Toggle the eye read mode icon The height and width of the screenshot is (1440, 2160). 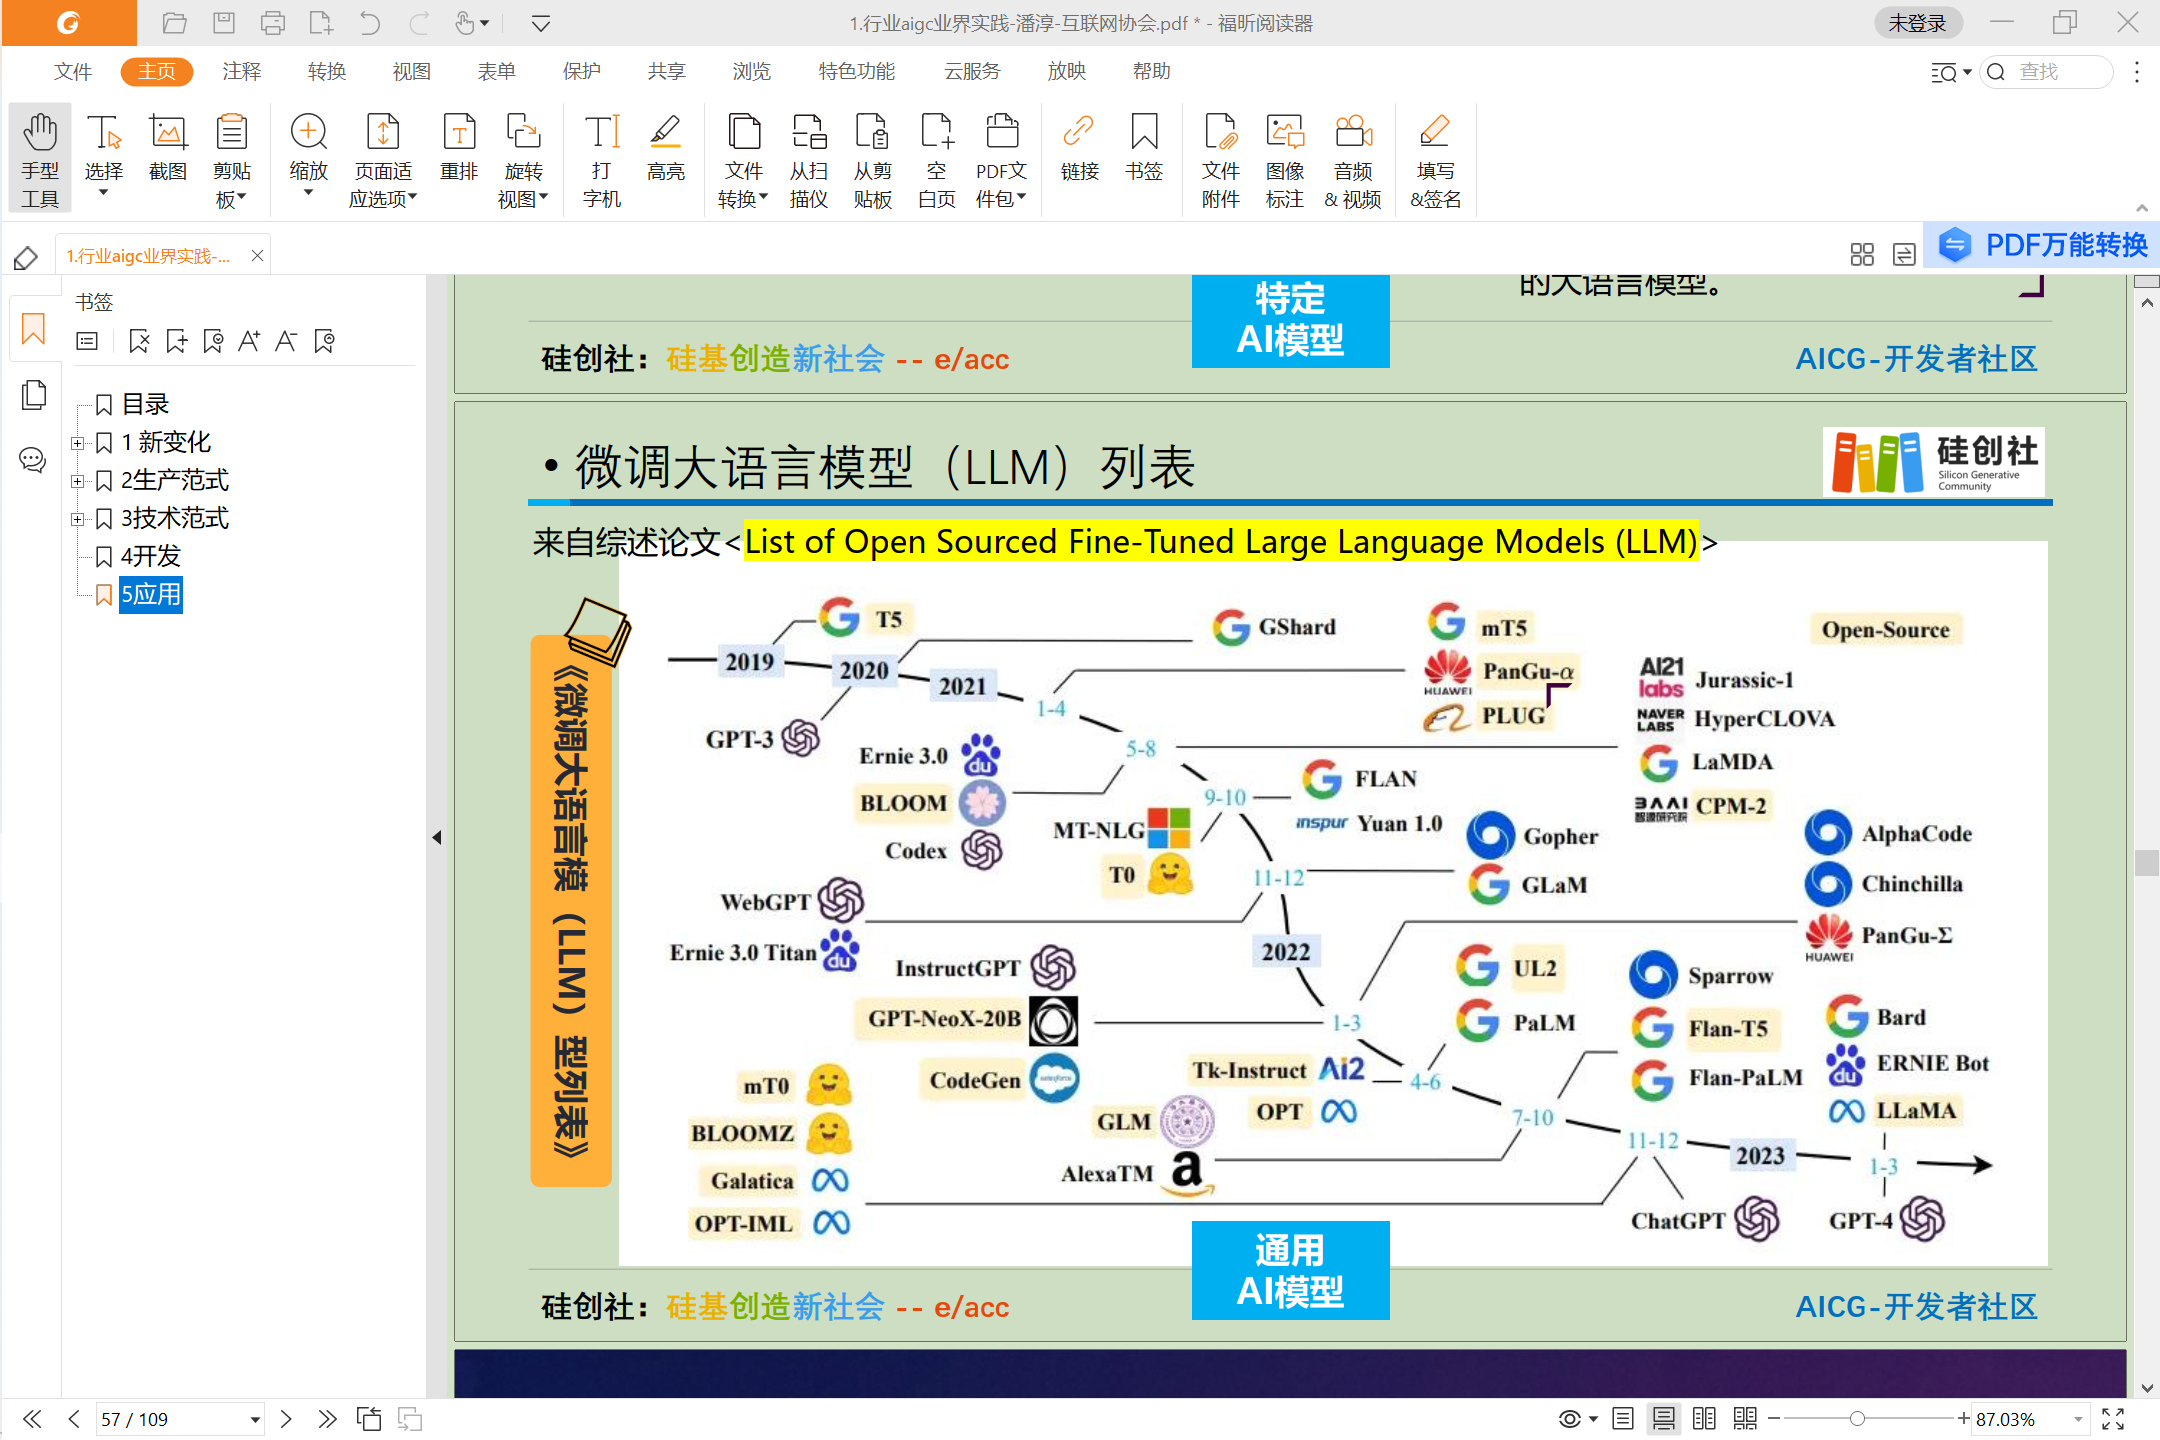click(1570, 1418)
